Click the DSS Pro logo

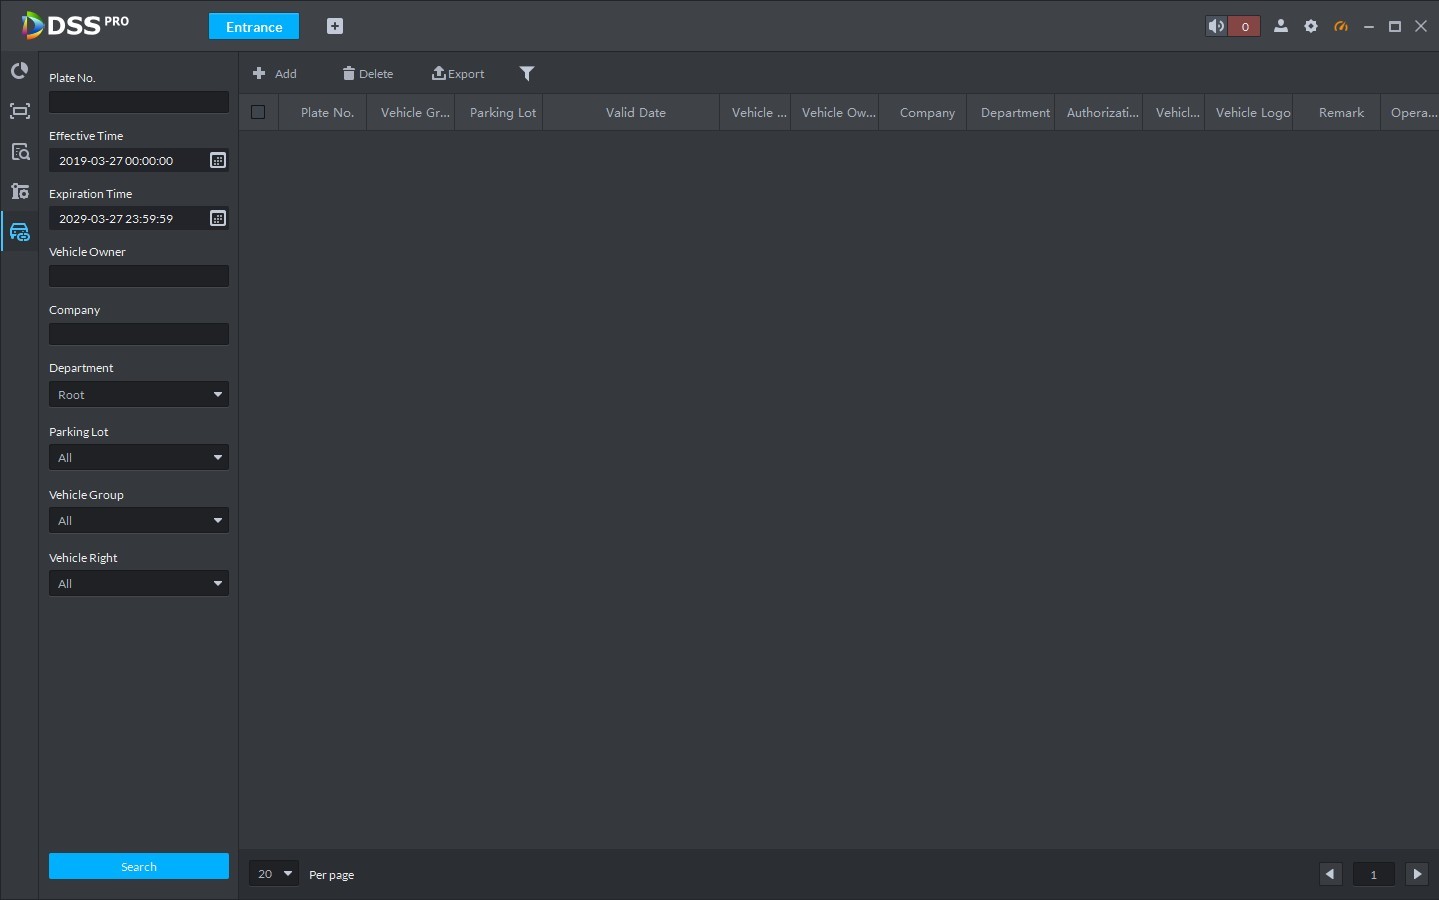(75, 25)
